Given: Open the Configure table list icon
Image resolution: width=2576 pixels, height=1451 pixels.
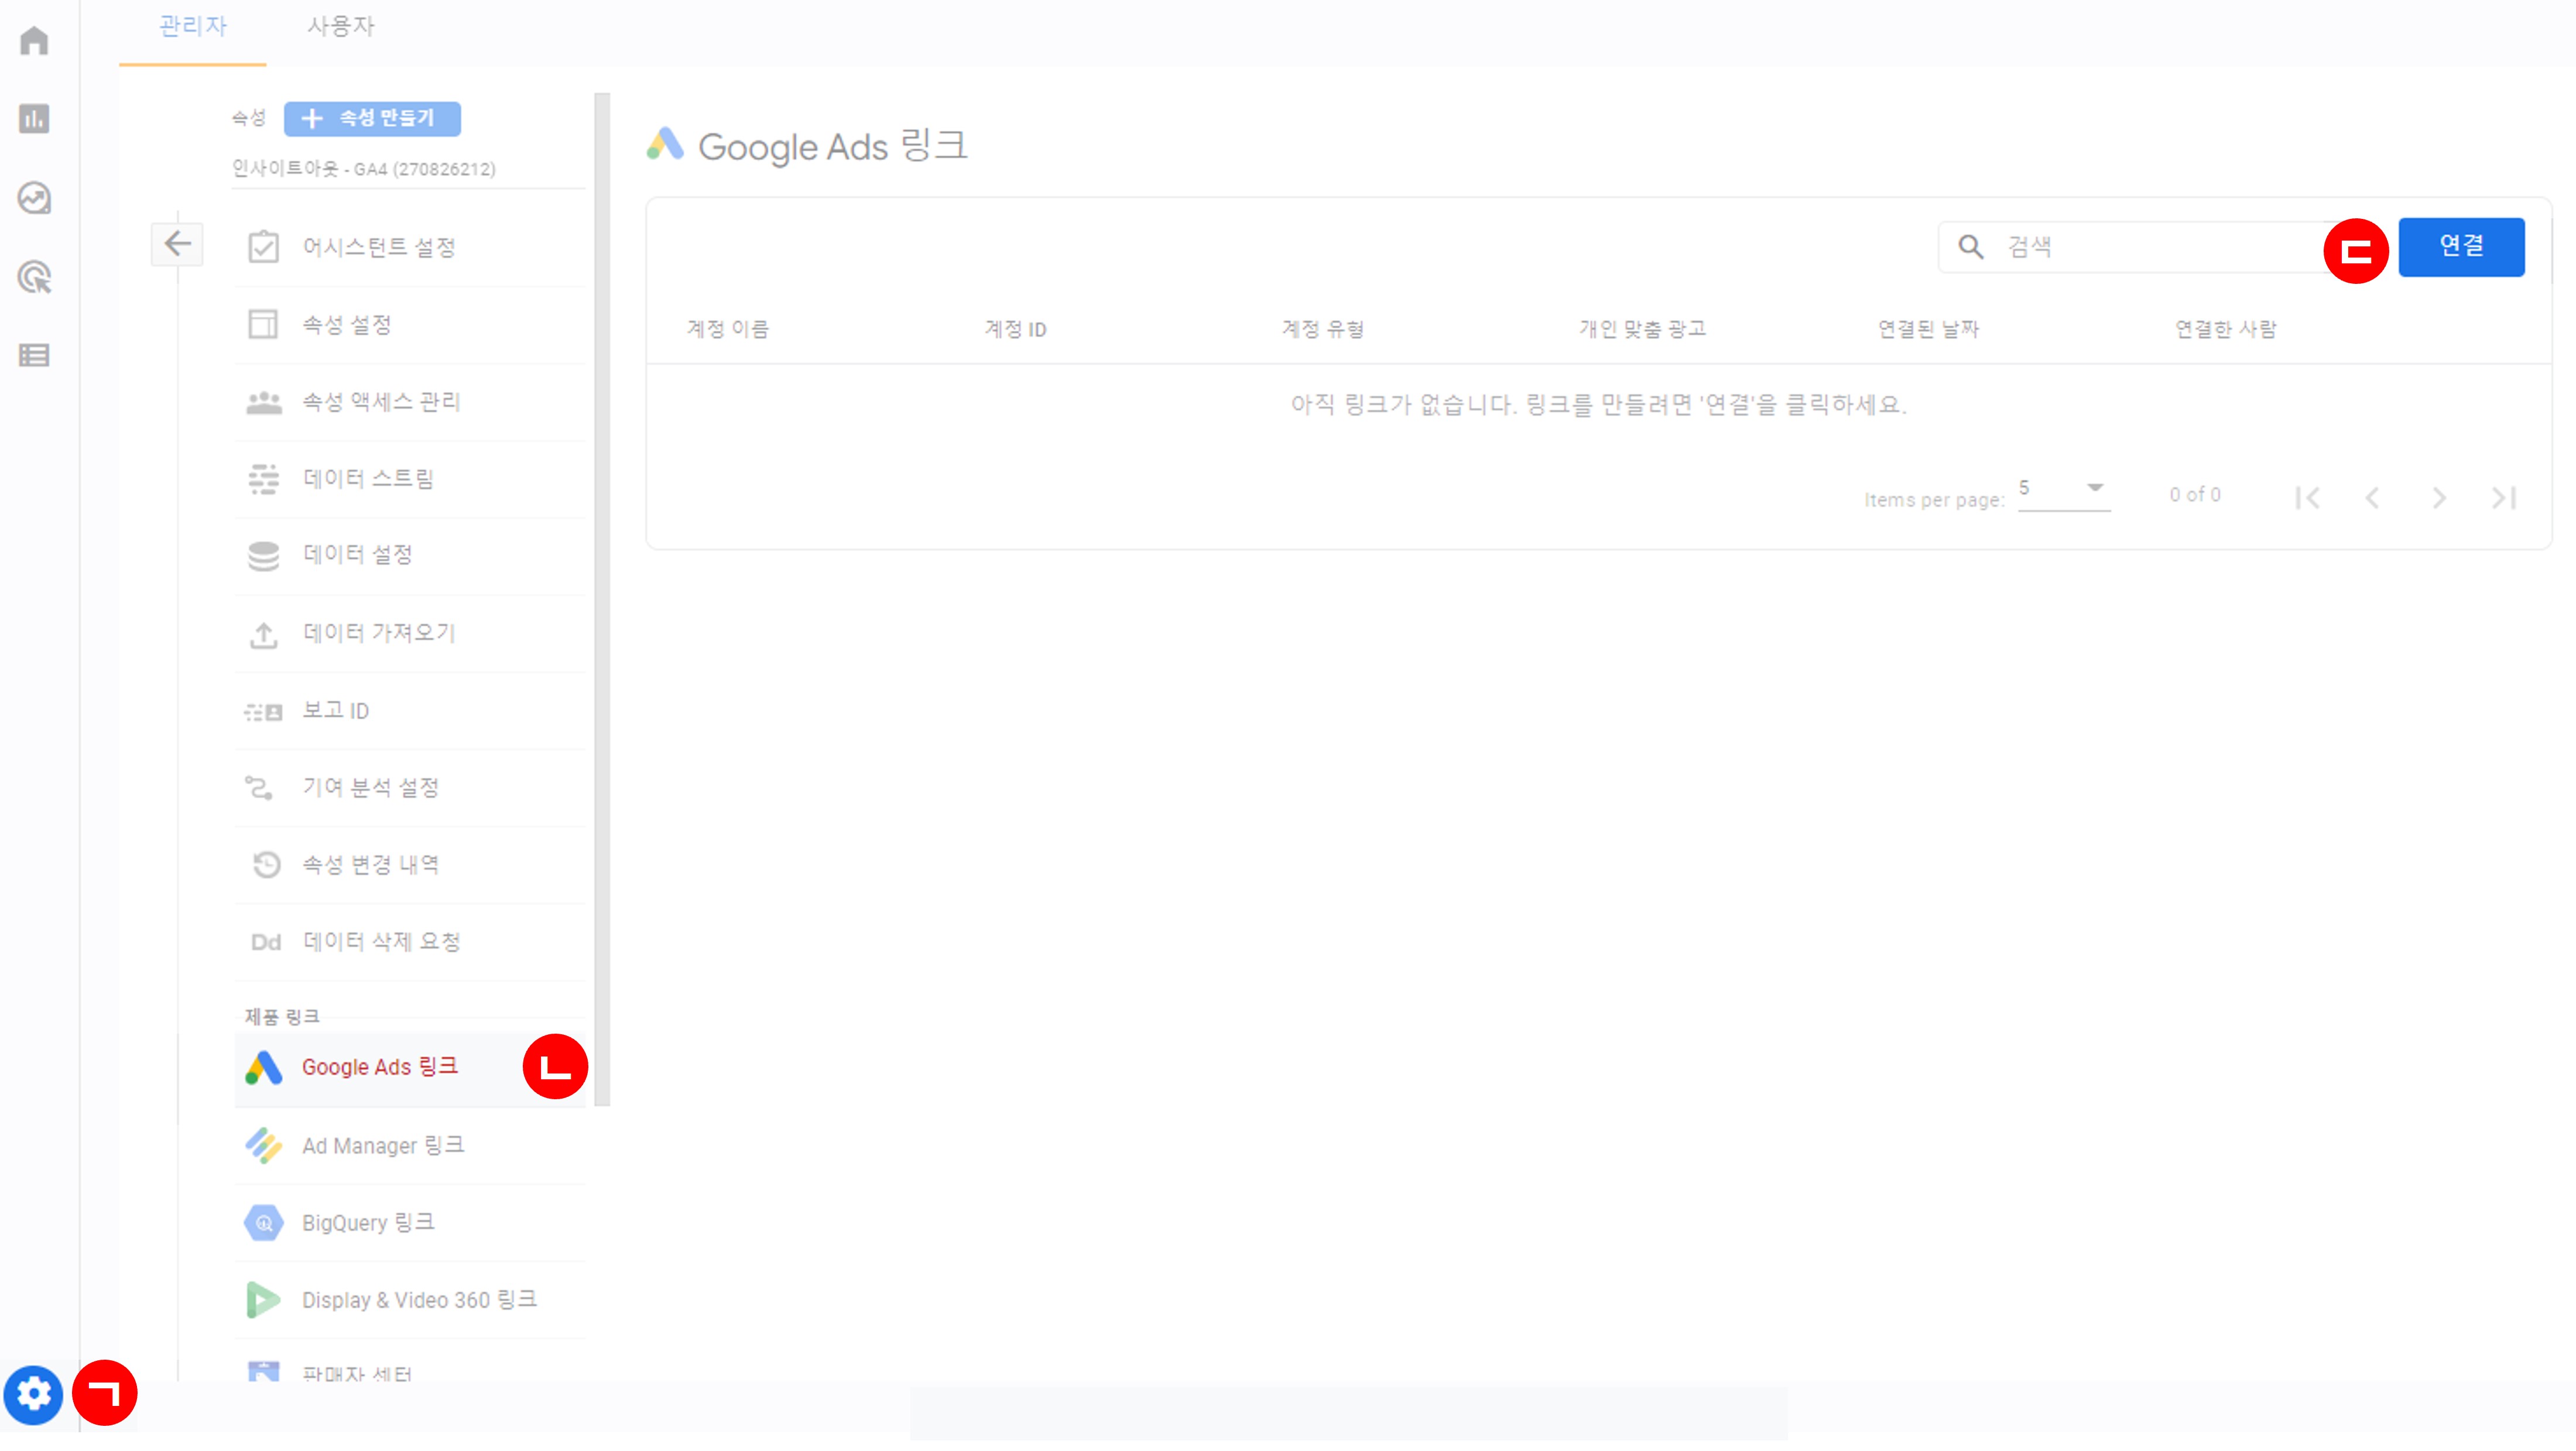Looking at the screenshot, I should (34, 355).
